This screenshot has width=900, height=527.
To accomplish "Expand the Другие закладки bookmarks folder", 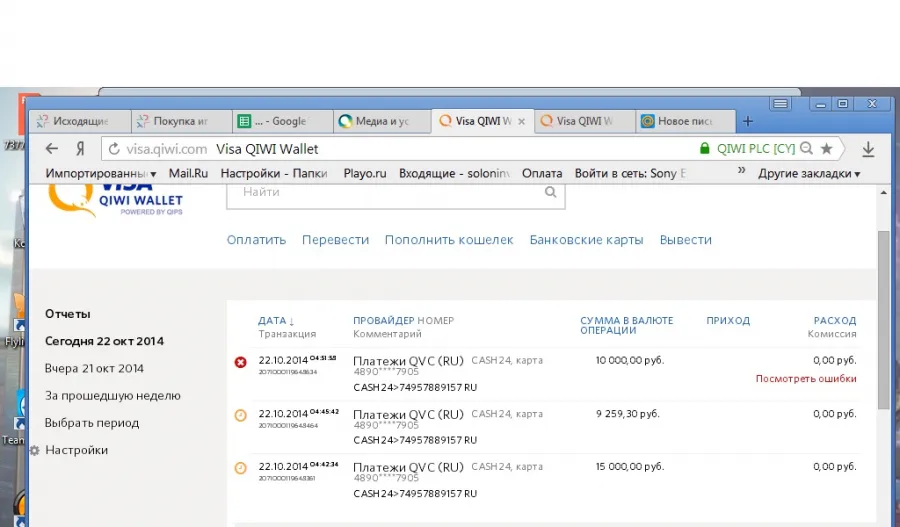I will [x=809, y=173].
